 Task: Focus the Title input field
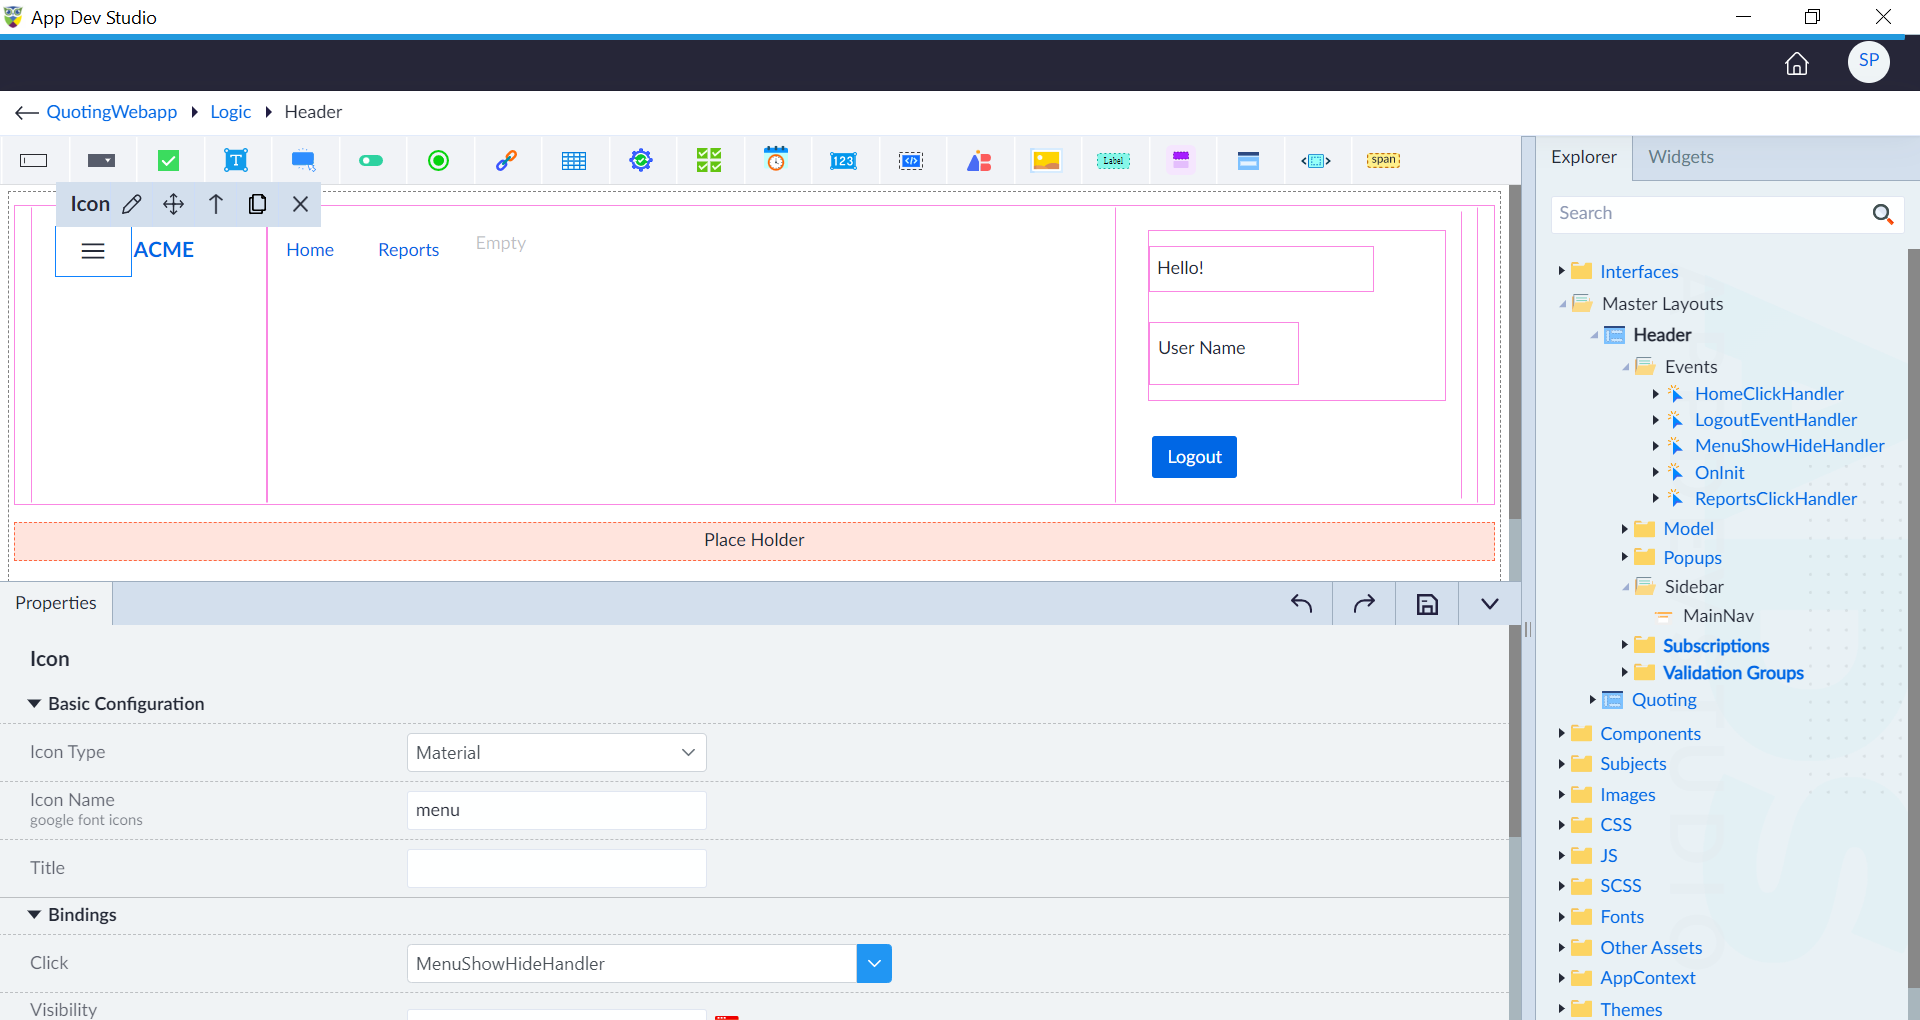(x=557, y=869)
